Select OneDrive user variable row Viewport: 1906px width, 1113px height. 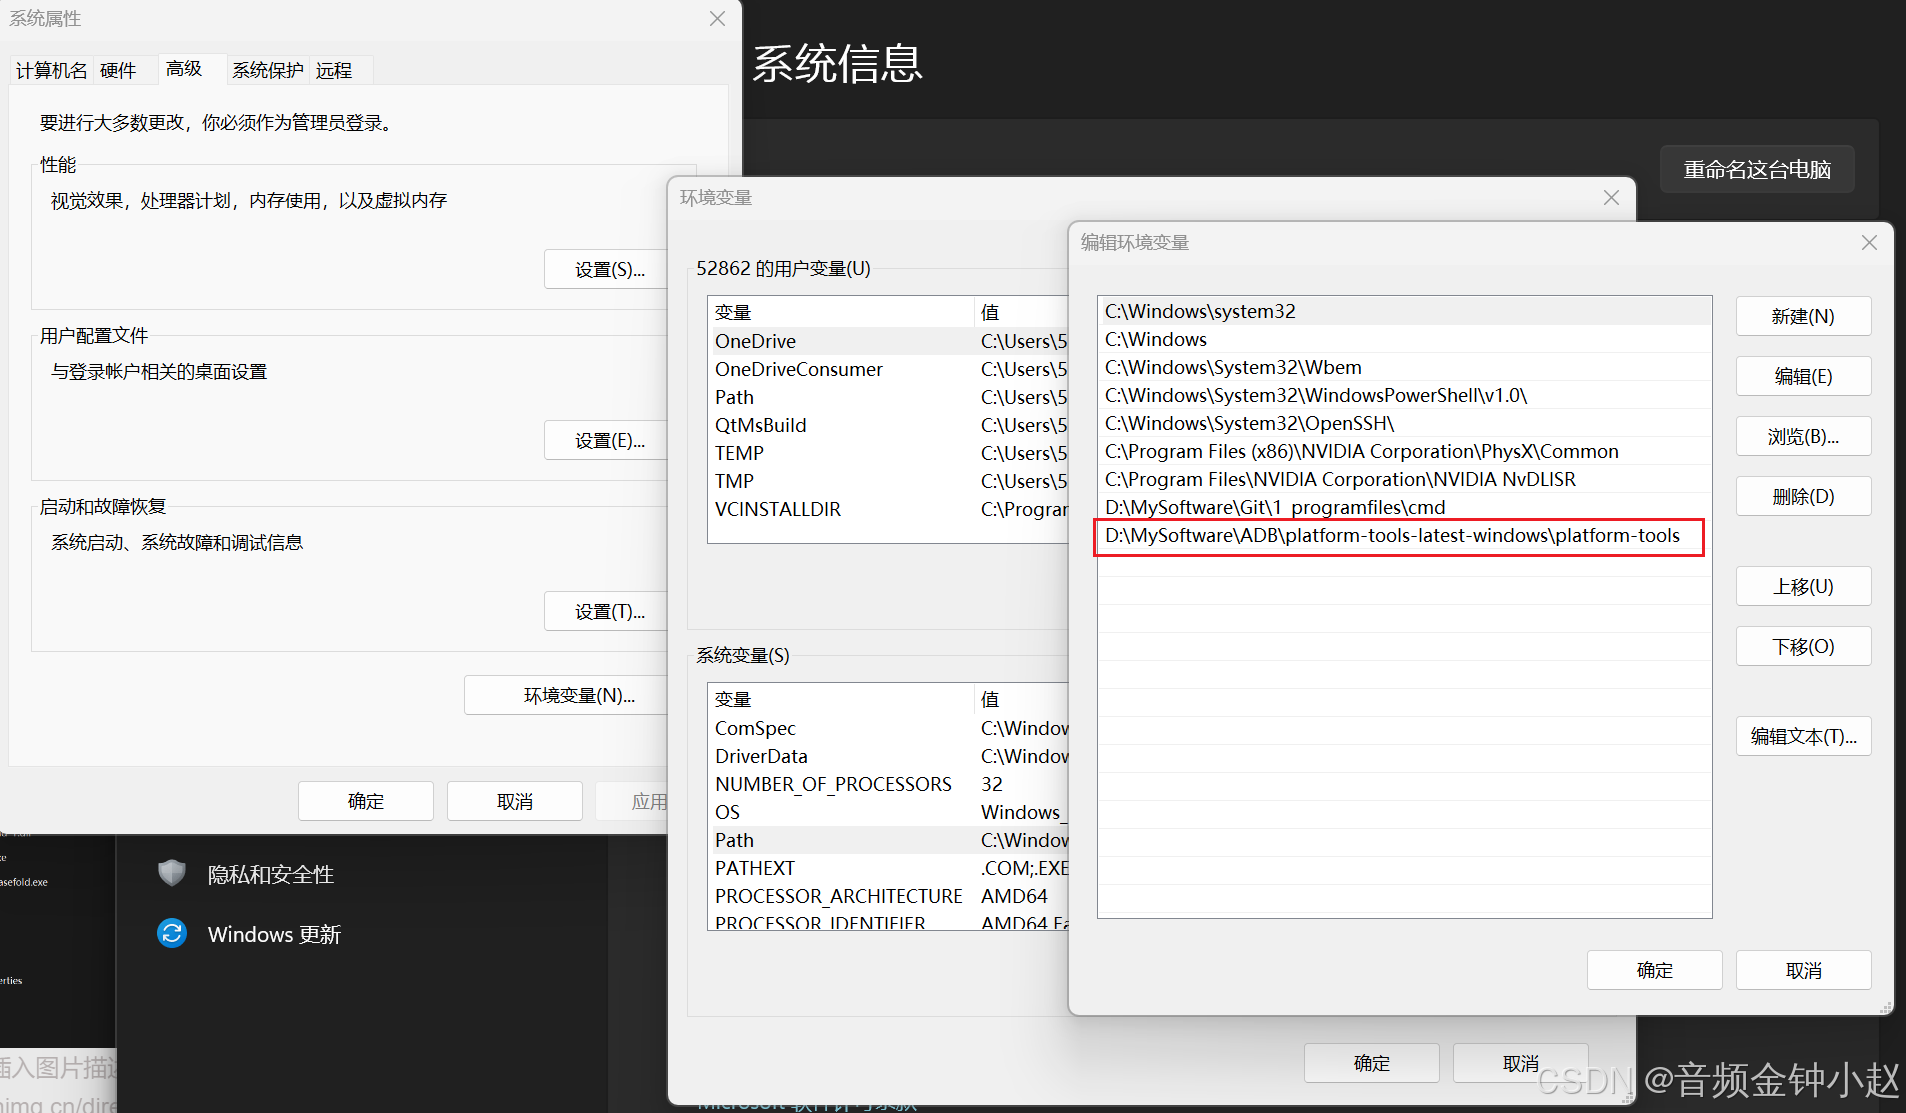point(888,341)
